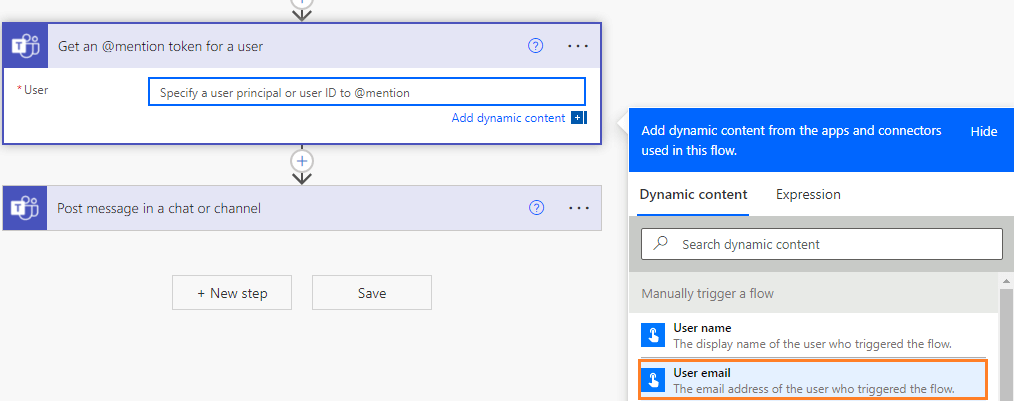Hide the dynamic content panel
This screenshot has width=1014, height=401.
984,131
